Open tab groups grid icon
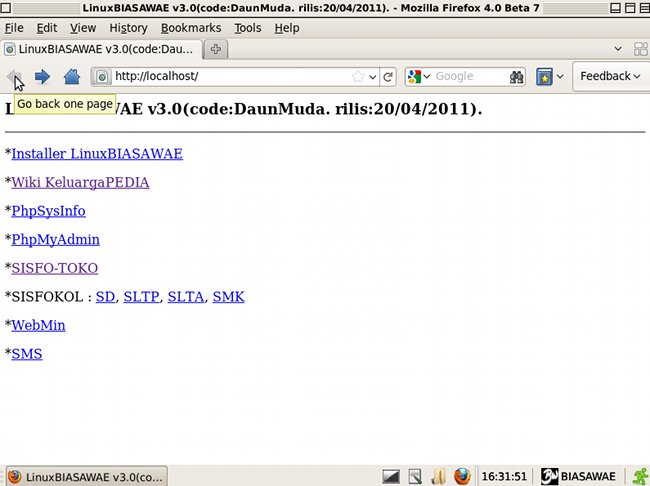This screenshot has width=650, height=486. (x=641, y=49)
